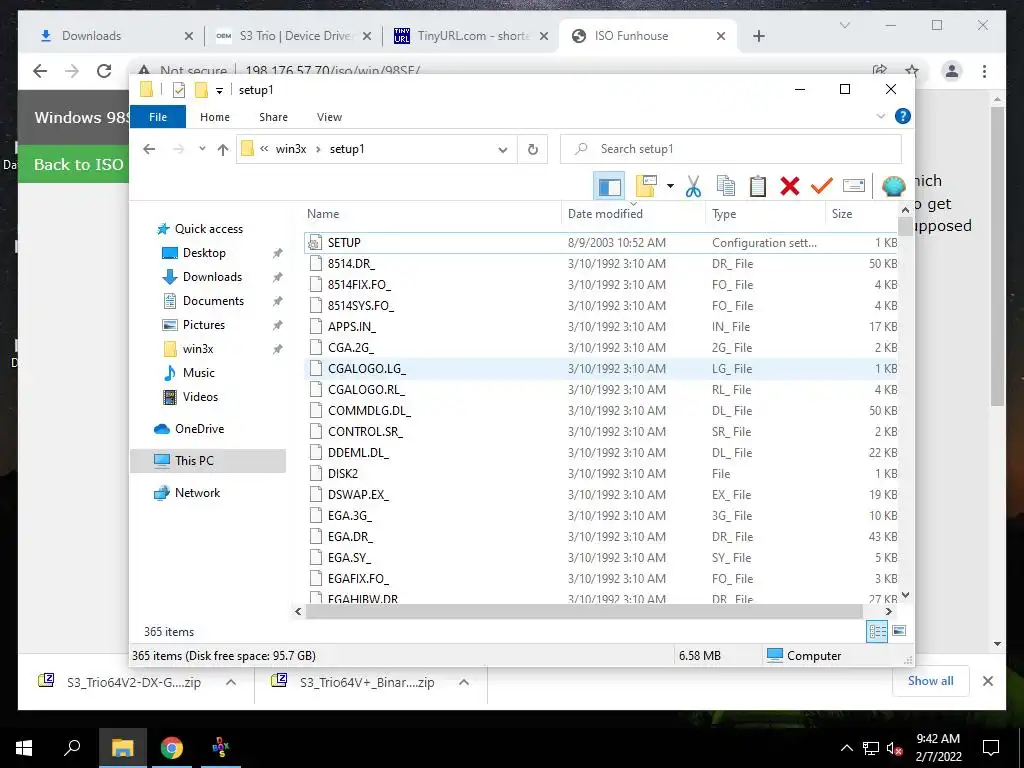Open Chrome profile avatar icon
The height and width of the screenshot is (768, 1024).
tap(952, 71)
